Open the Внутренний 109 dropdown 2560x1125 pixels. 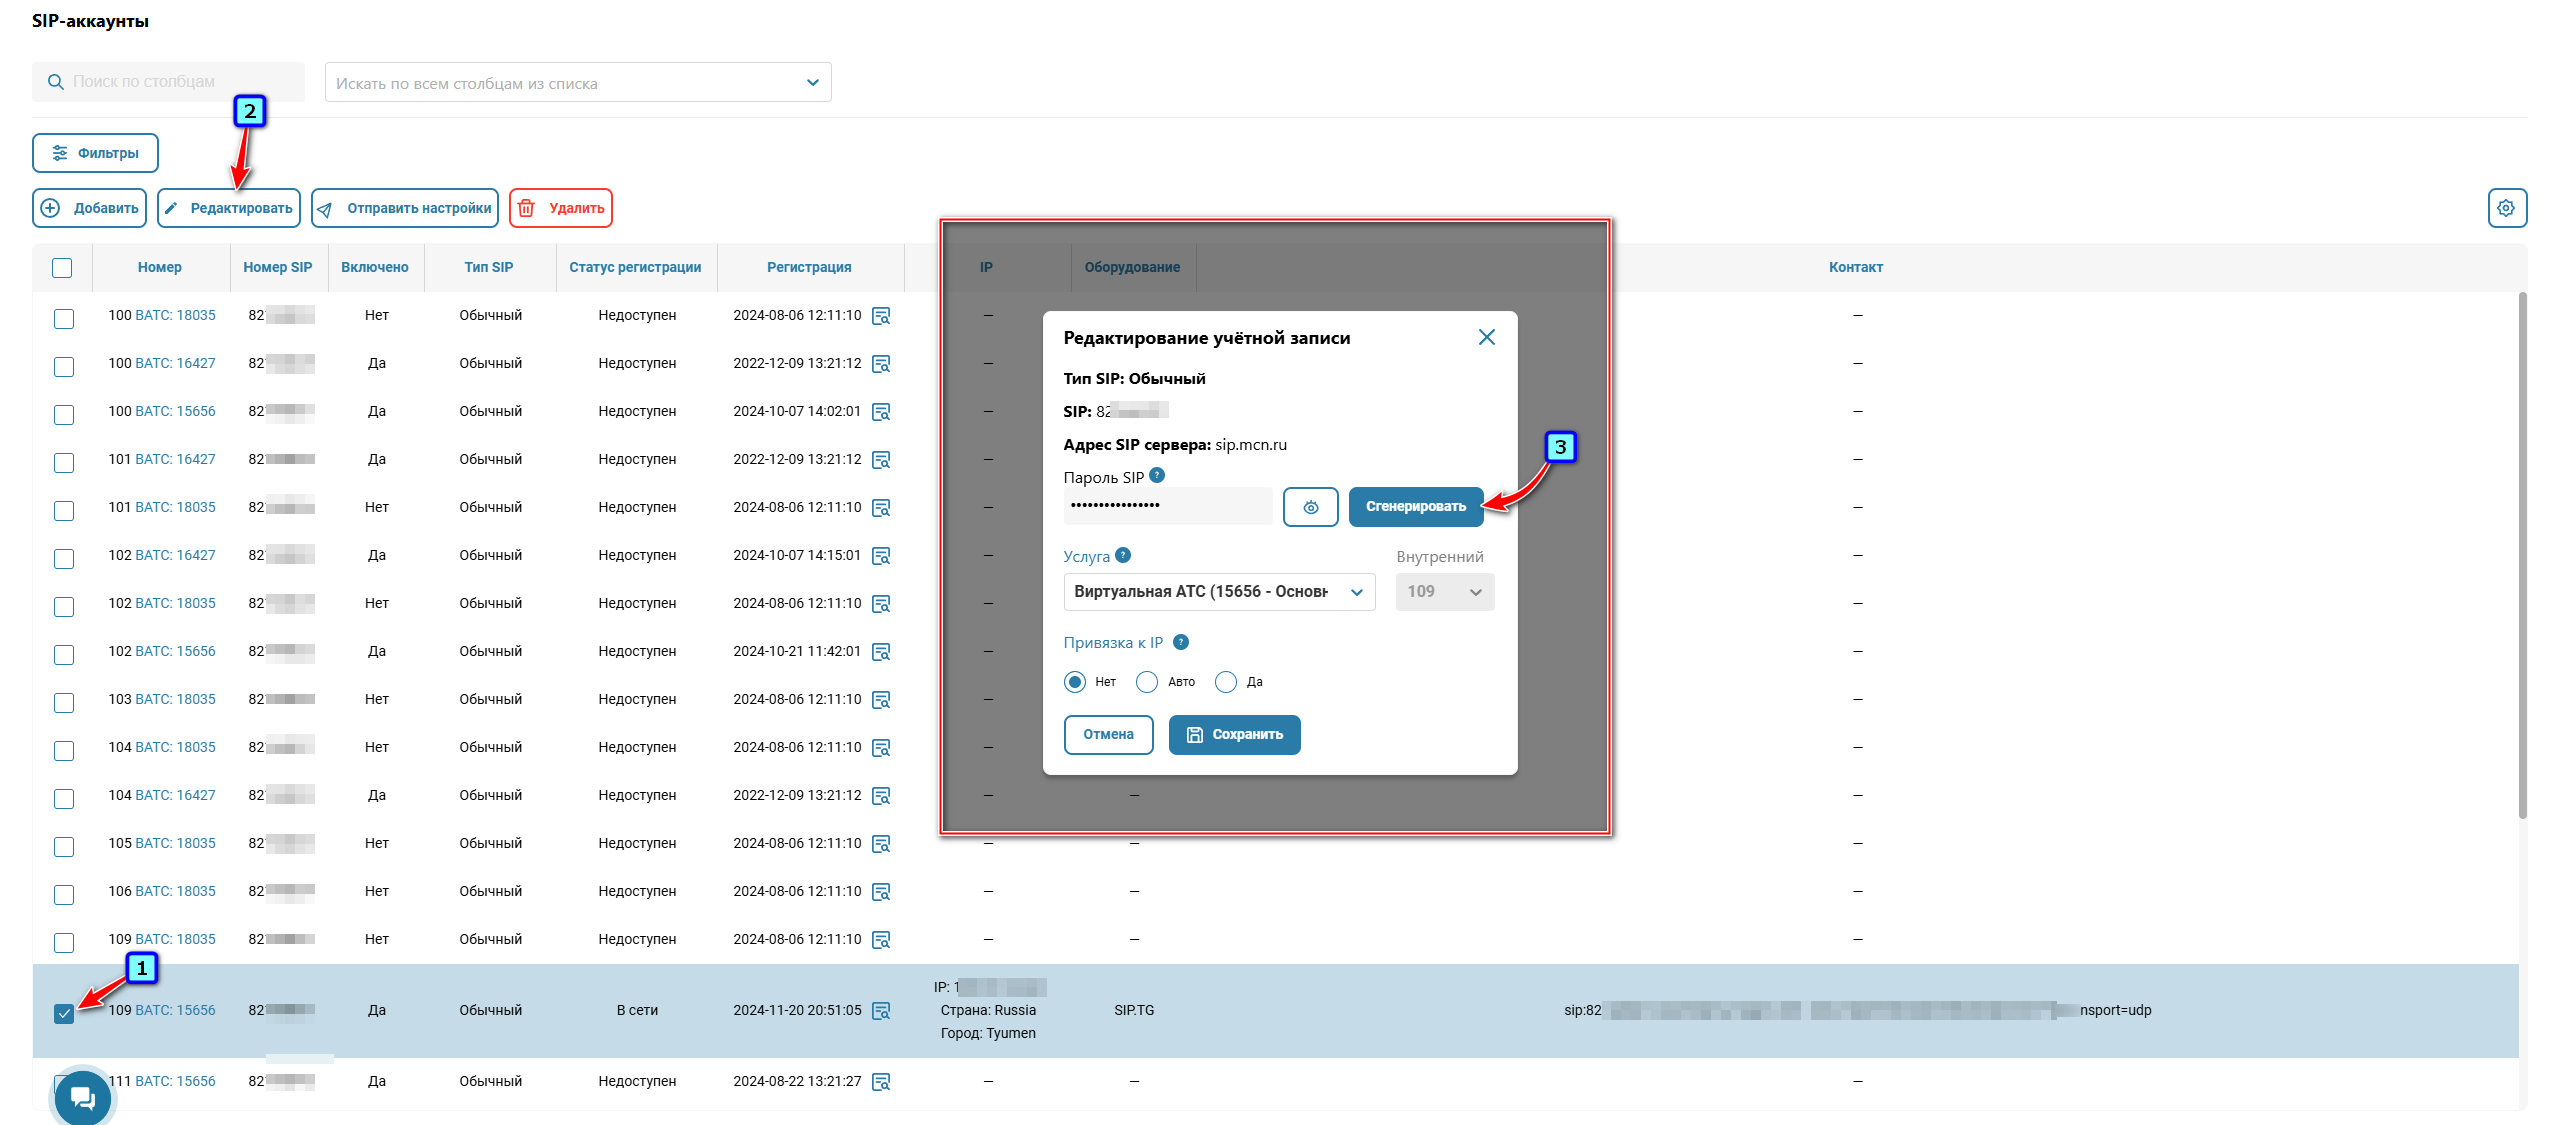[1444, 592]
